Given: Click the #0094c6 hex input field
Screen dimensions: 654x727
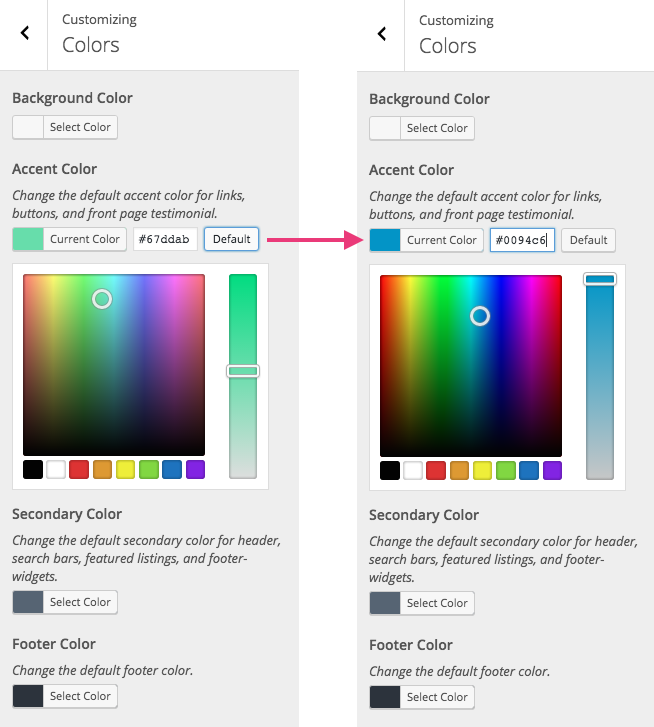Looking at the screenshot, I should click(x=521, y=240).
